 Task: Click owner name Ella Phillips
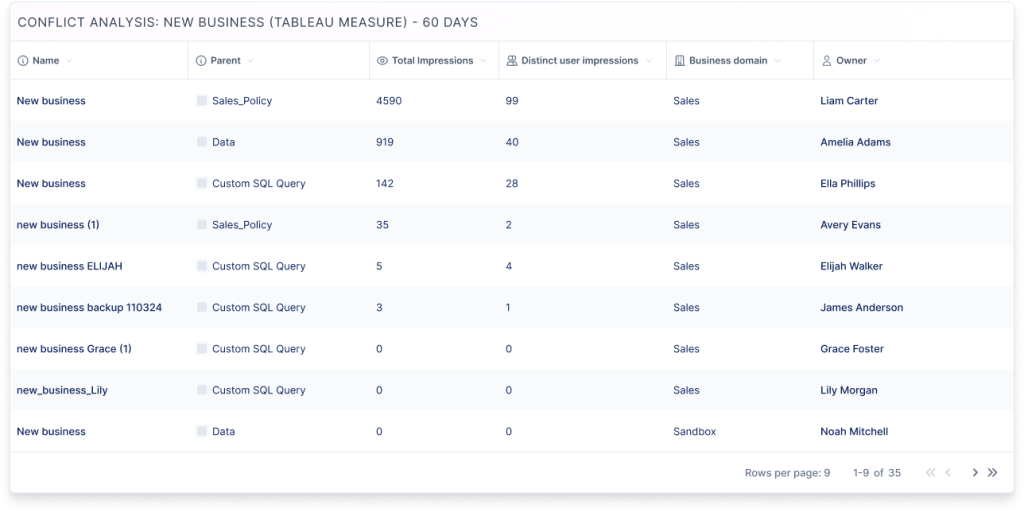[848, 183]
